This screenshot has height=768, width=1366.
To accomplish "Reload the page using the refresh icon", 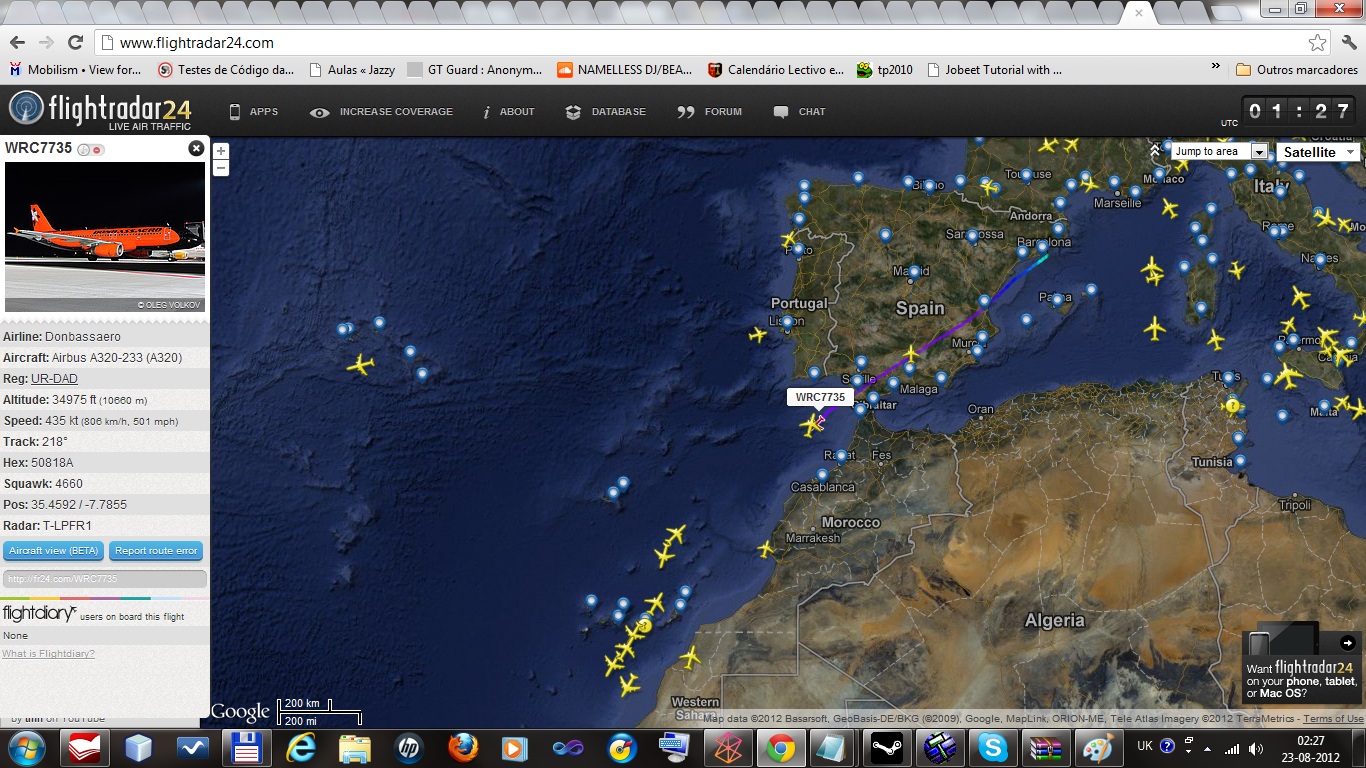I will coord(75,43).
